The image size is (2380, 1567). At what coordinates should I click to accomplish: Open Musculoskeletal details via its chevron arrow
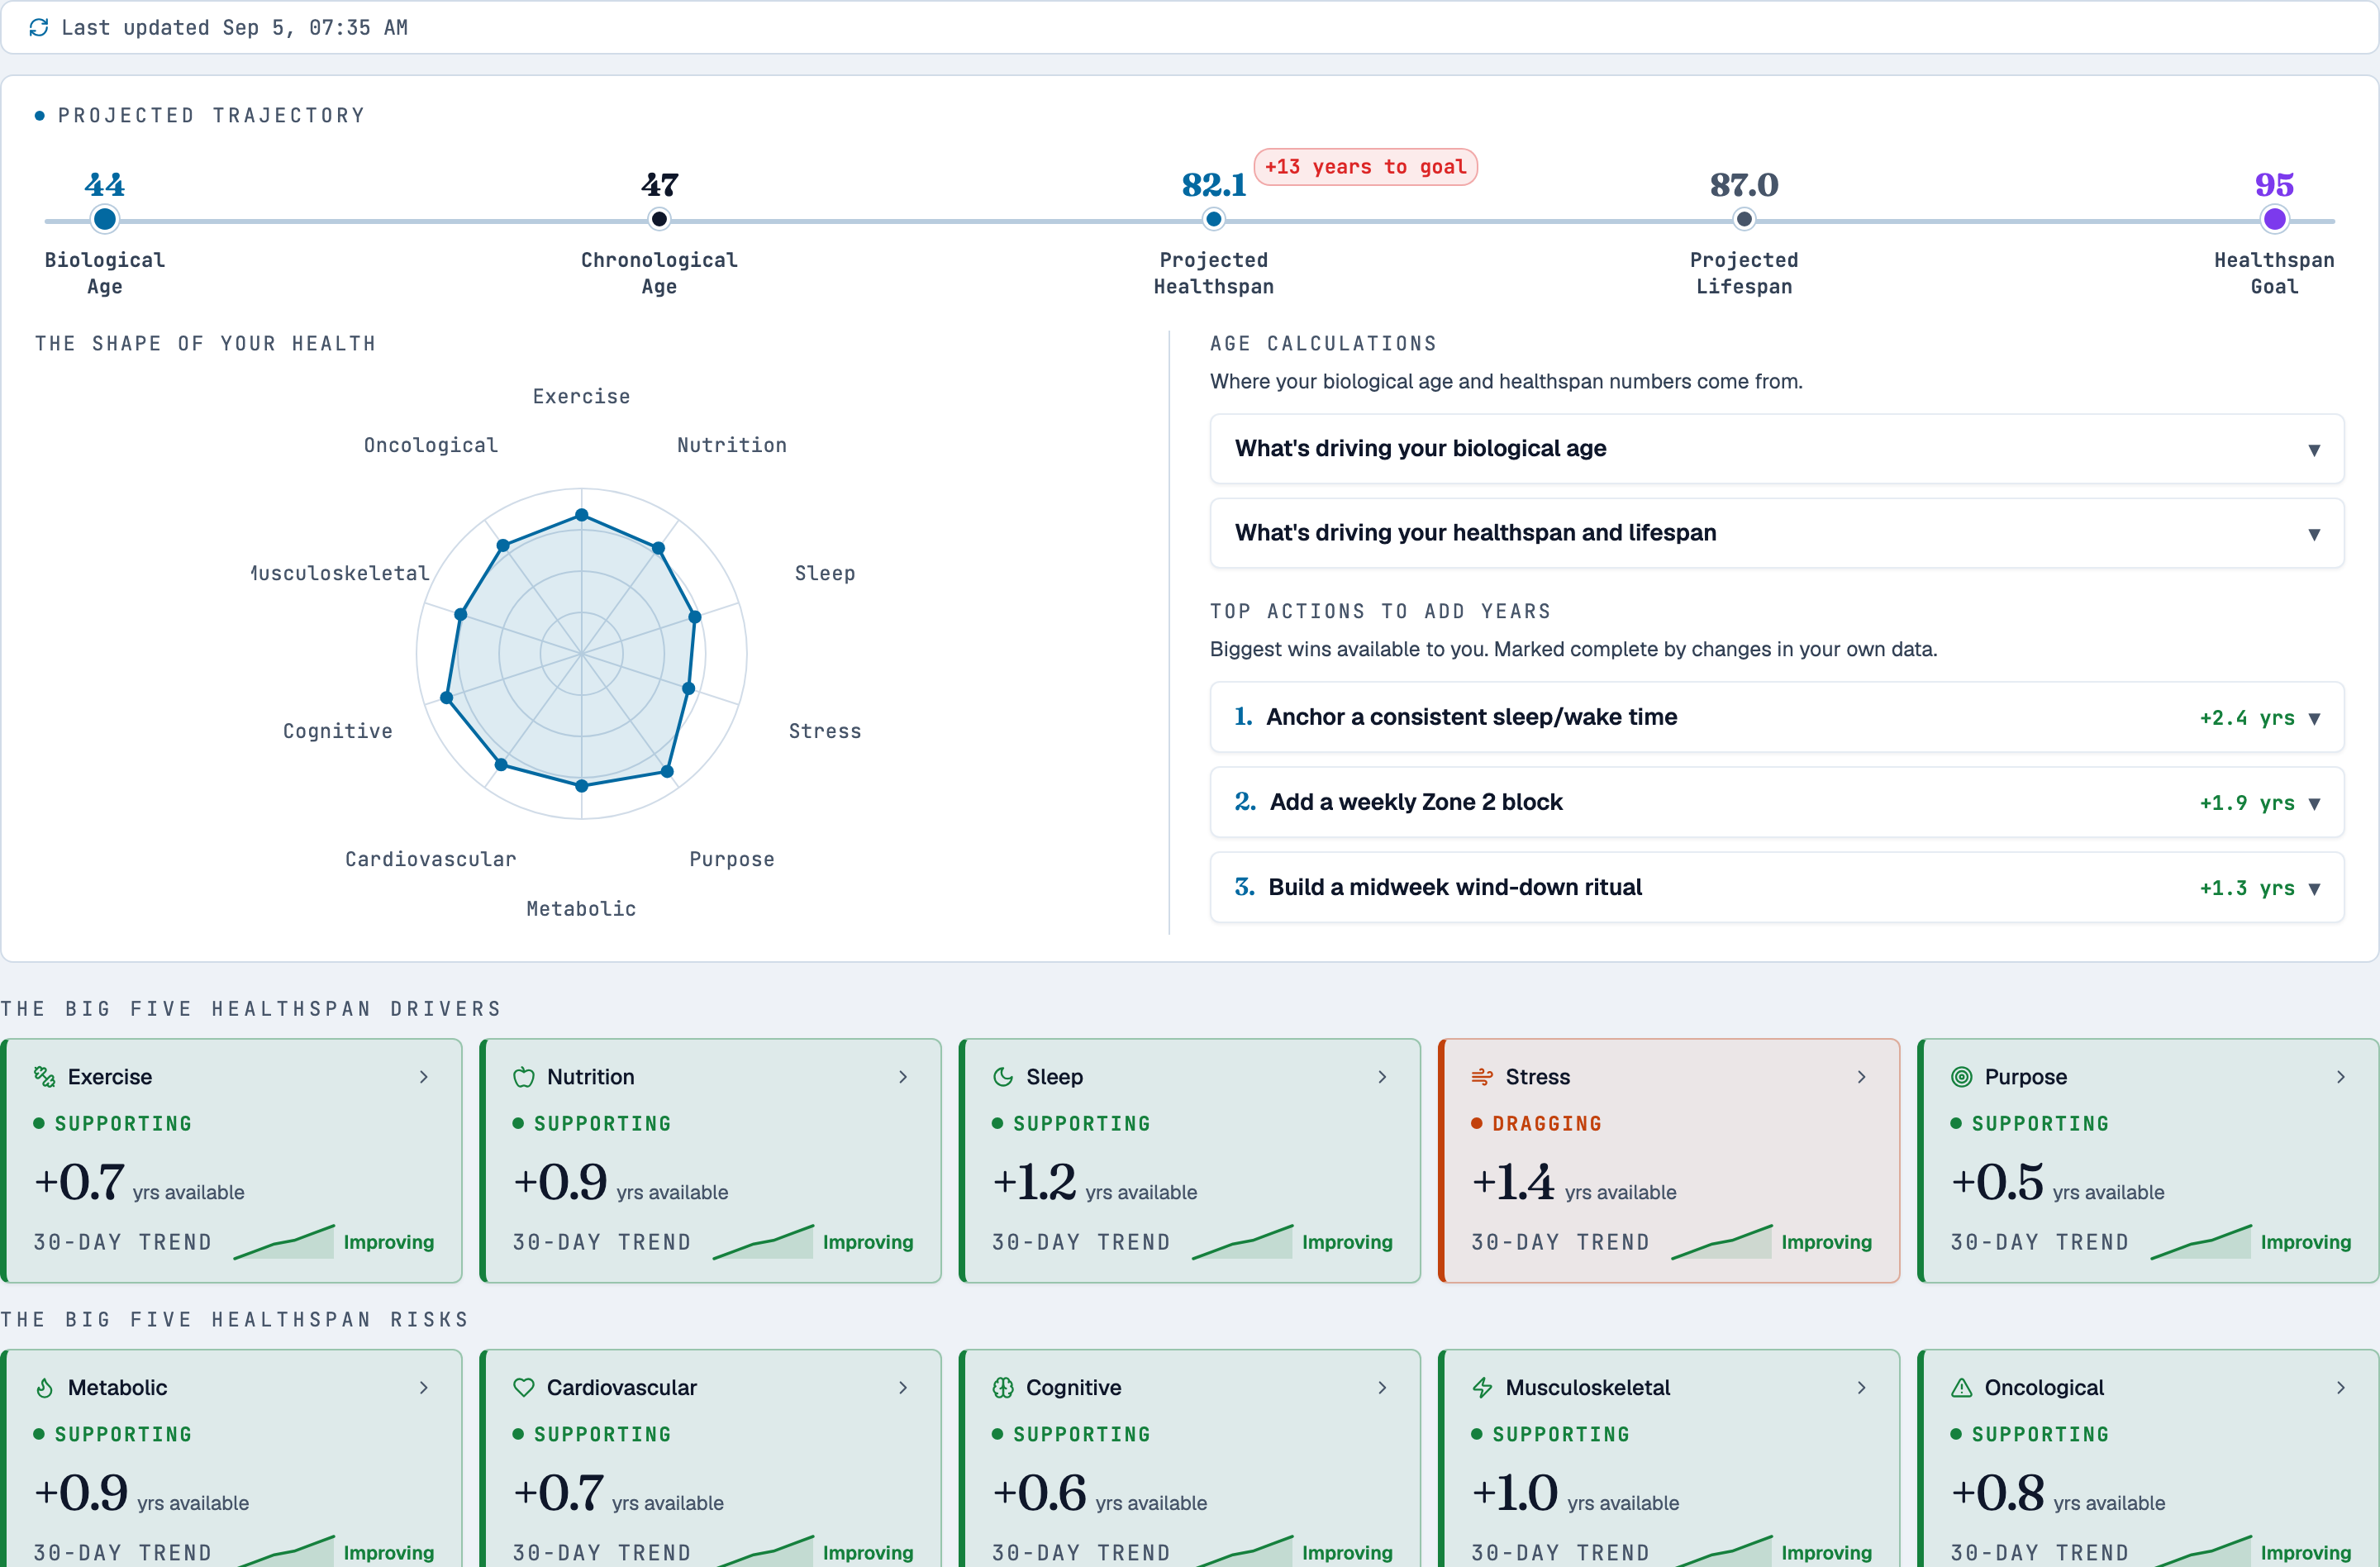tap(1861, 1387)
